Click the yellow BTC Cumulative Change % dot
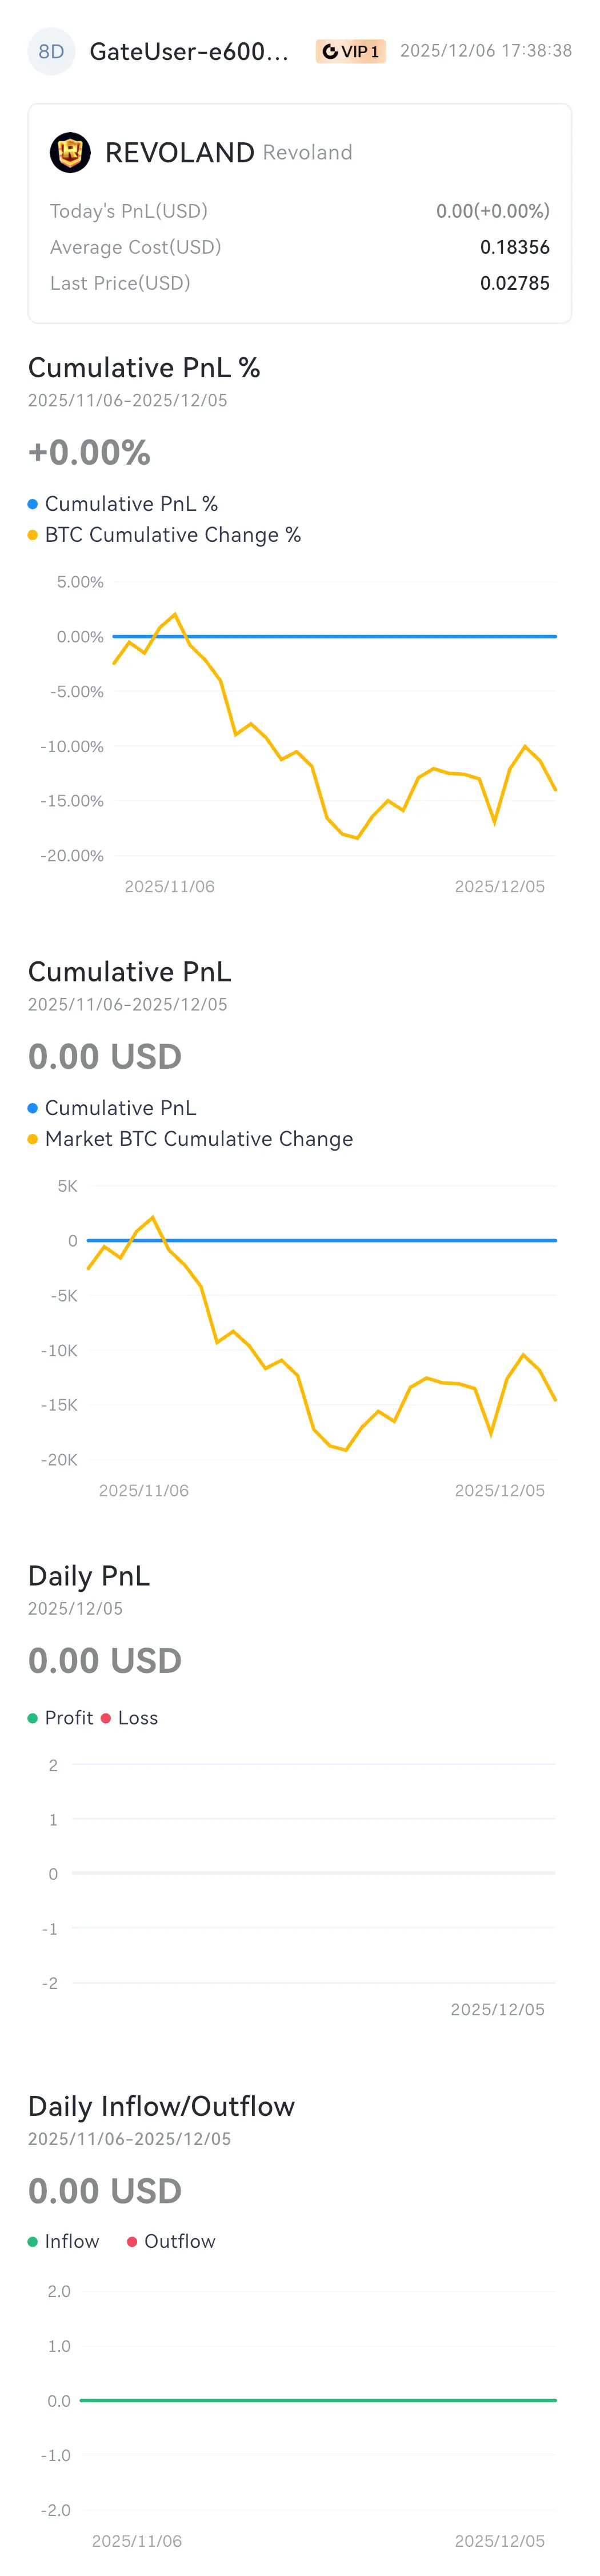This screenshot has width=600, height=2576. pos(33,535)
